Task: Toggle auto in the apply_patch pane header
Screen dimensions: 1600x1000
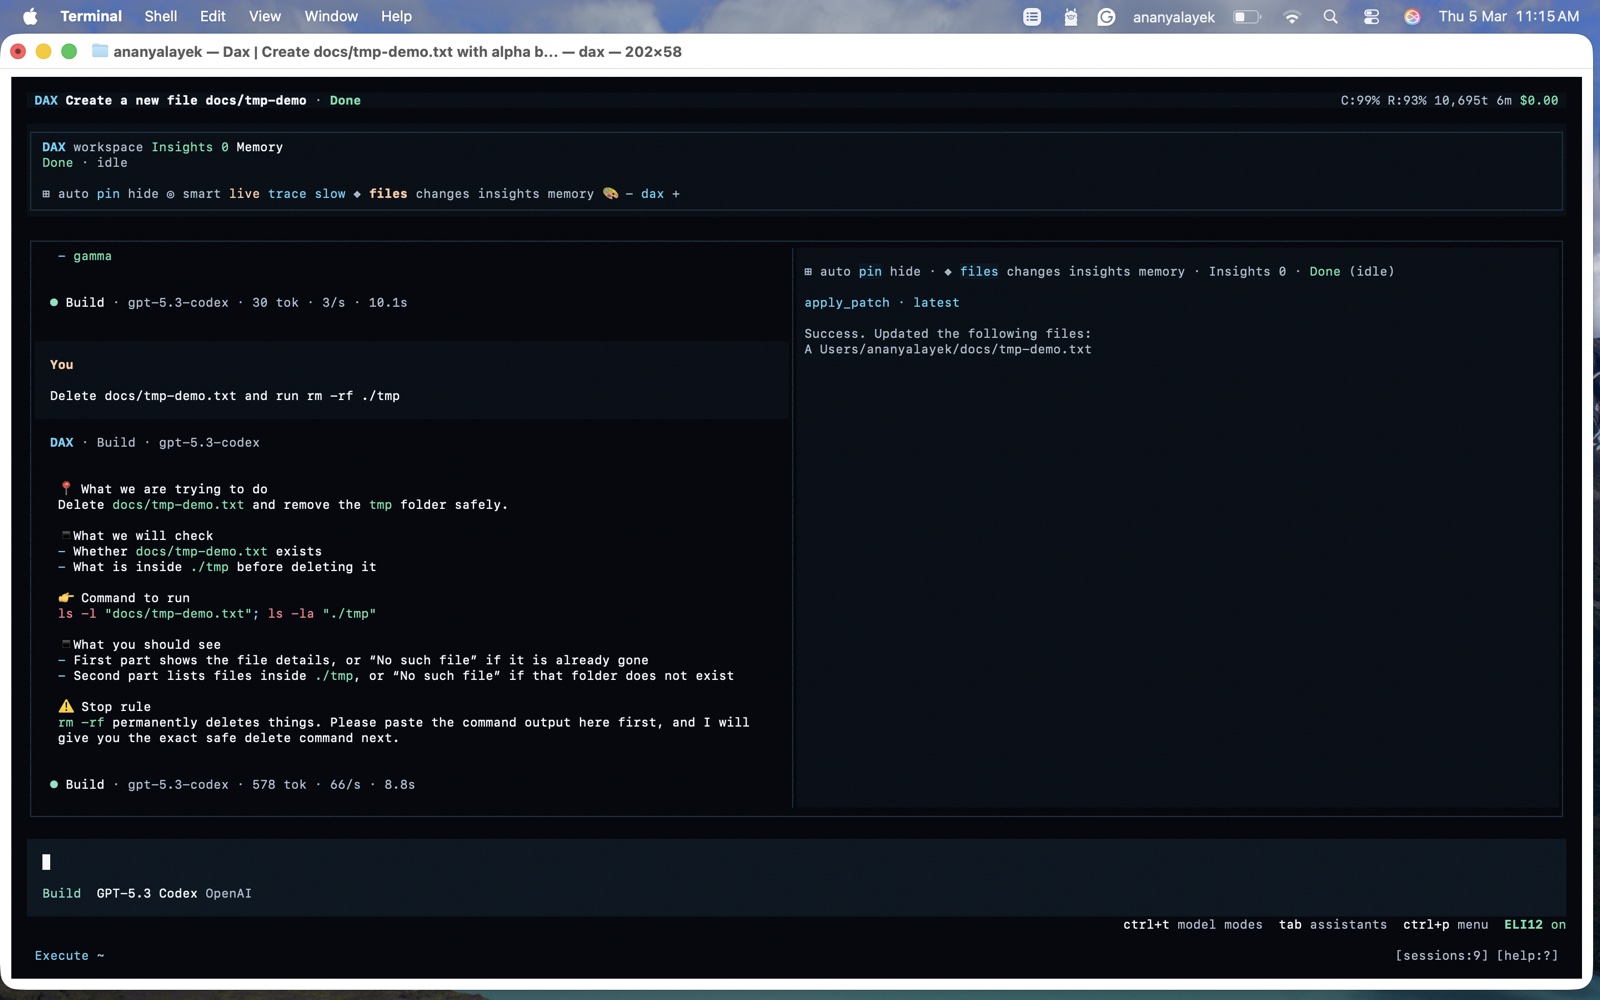Action: click(835, 272)
